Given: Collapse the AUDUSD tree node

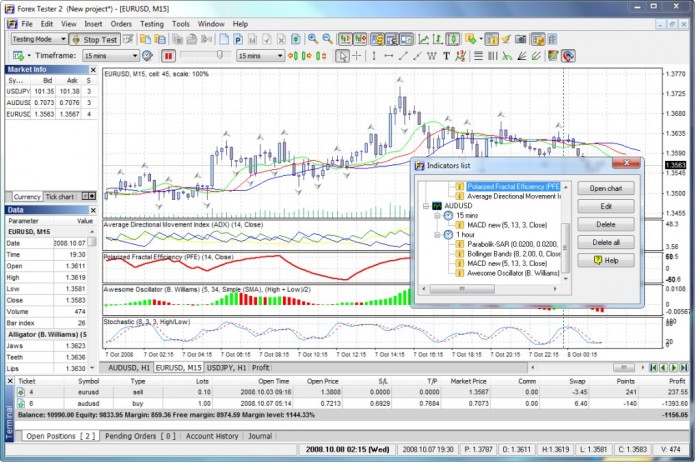Looking at the screenshot, I should pos(425,207).
